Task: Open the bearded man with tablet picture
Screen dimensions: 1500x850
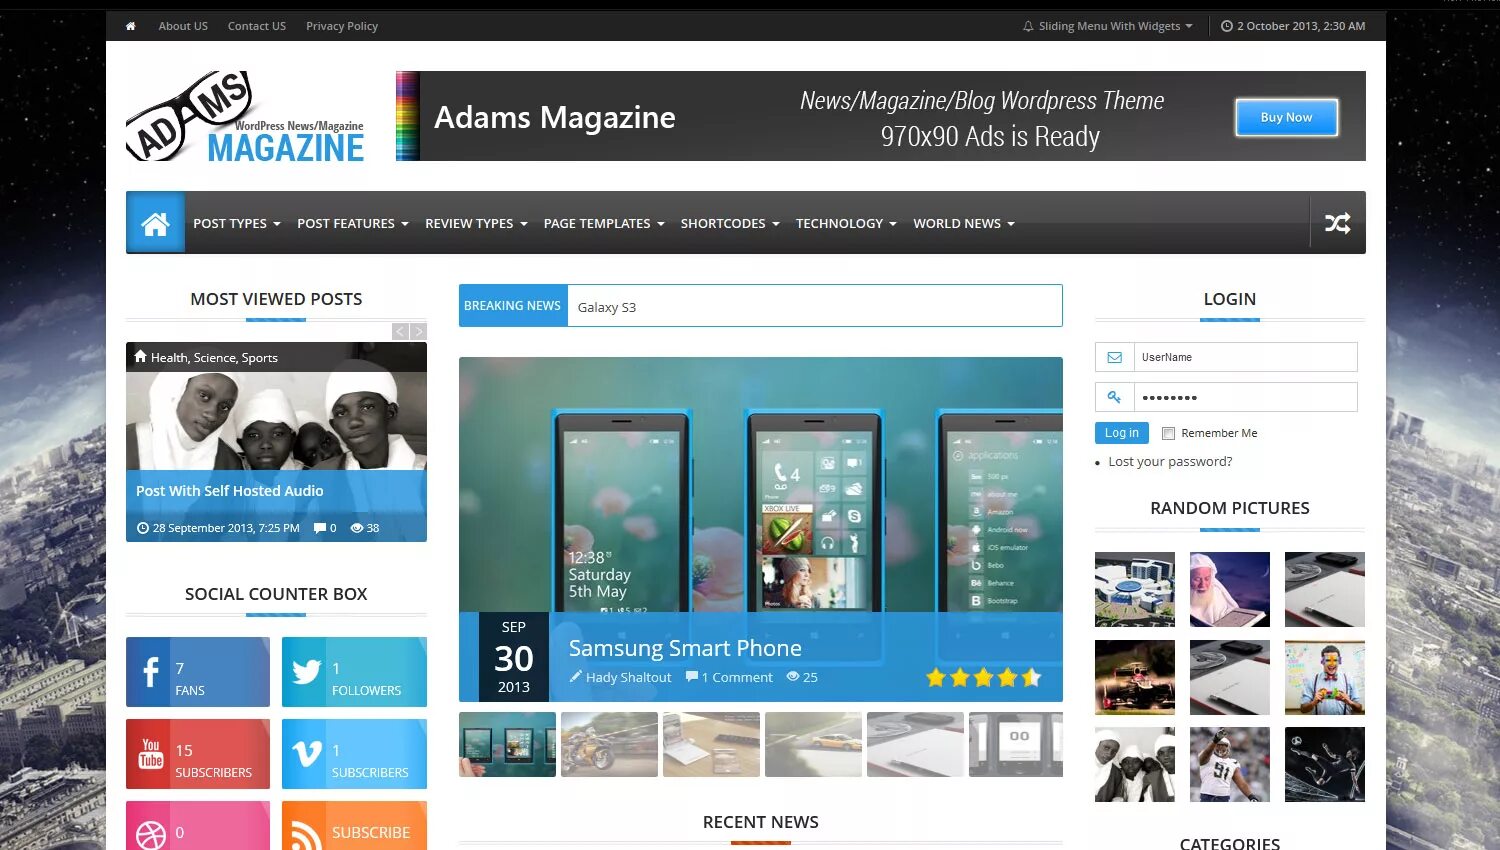Action: [1230, 589]
